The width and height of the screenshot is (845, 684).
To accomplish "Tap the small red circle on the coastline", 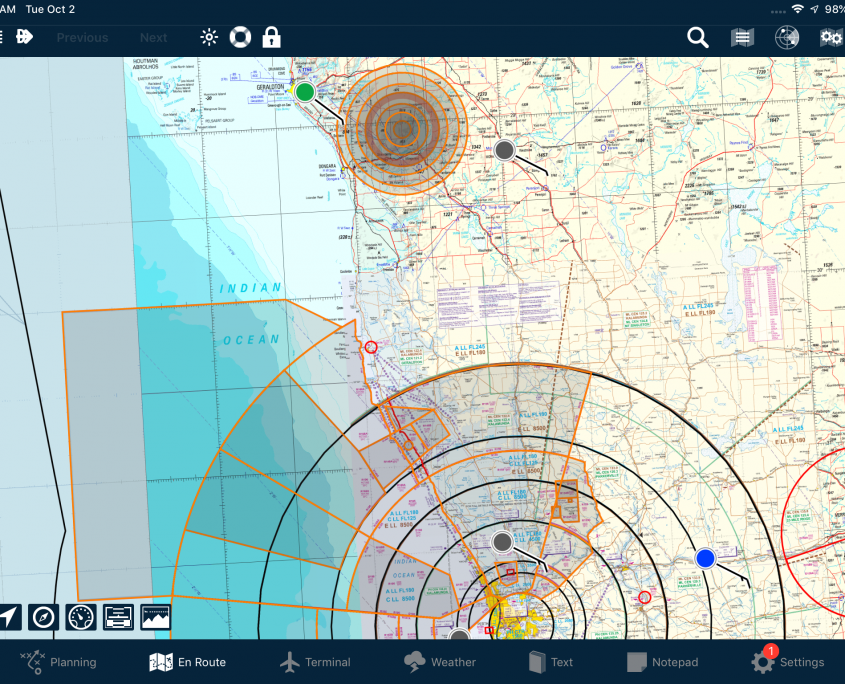I will (x=371, y=347).
